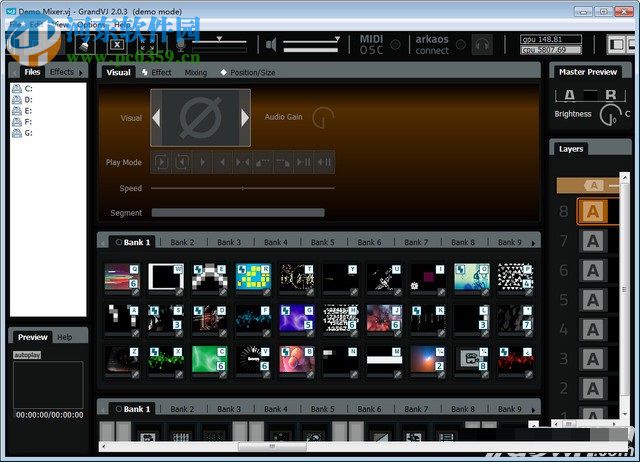Toggle the autoplay button in Preview

(x=26, y=355)
